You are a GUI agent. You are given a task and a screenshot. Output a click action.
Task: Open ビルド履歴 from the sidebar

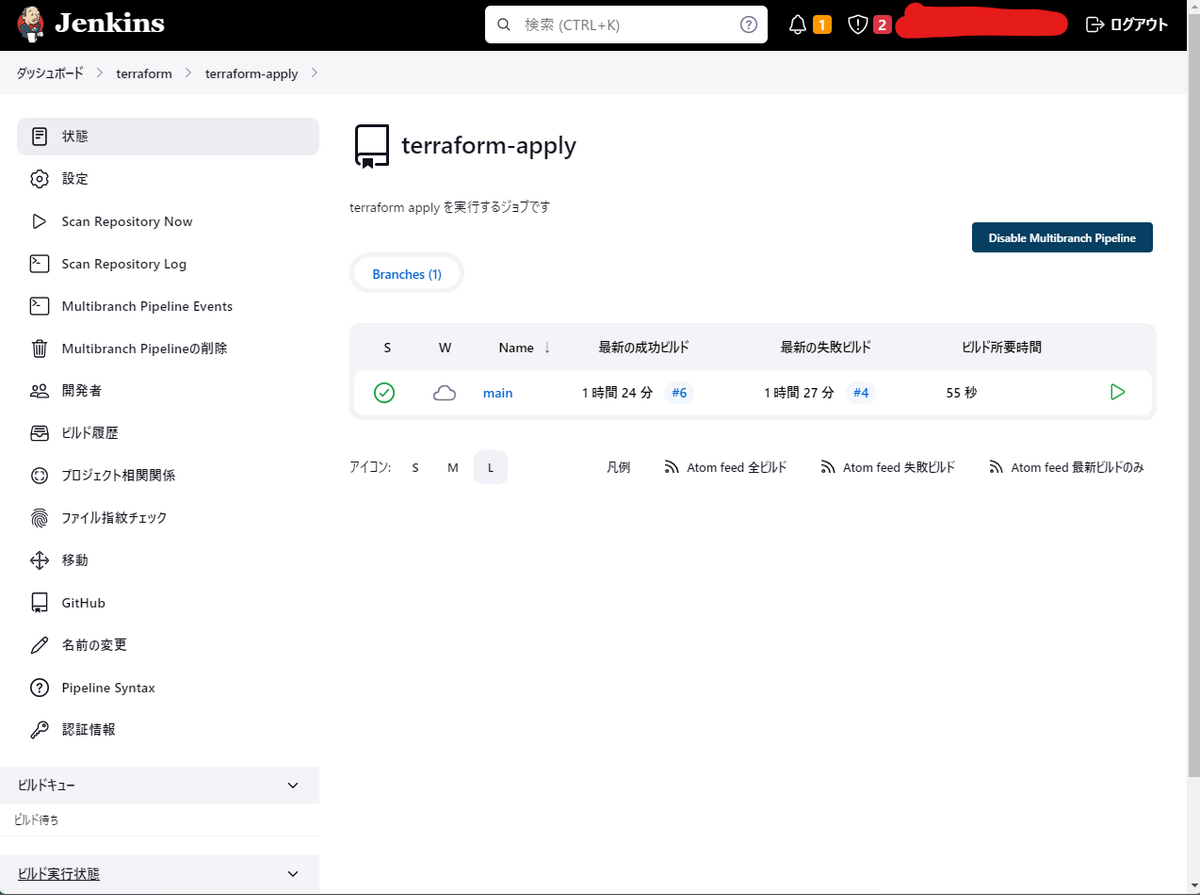click(x=168, y=433)
